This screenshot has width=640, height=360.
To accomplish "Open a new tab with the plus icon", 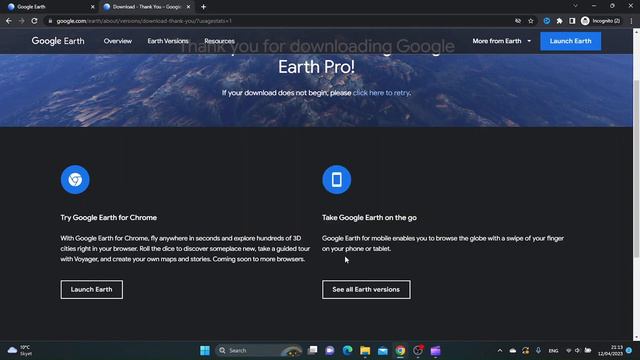I will tap(203, 7).
